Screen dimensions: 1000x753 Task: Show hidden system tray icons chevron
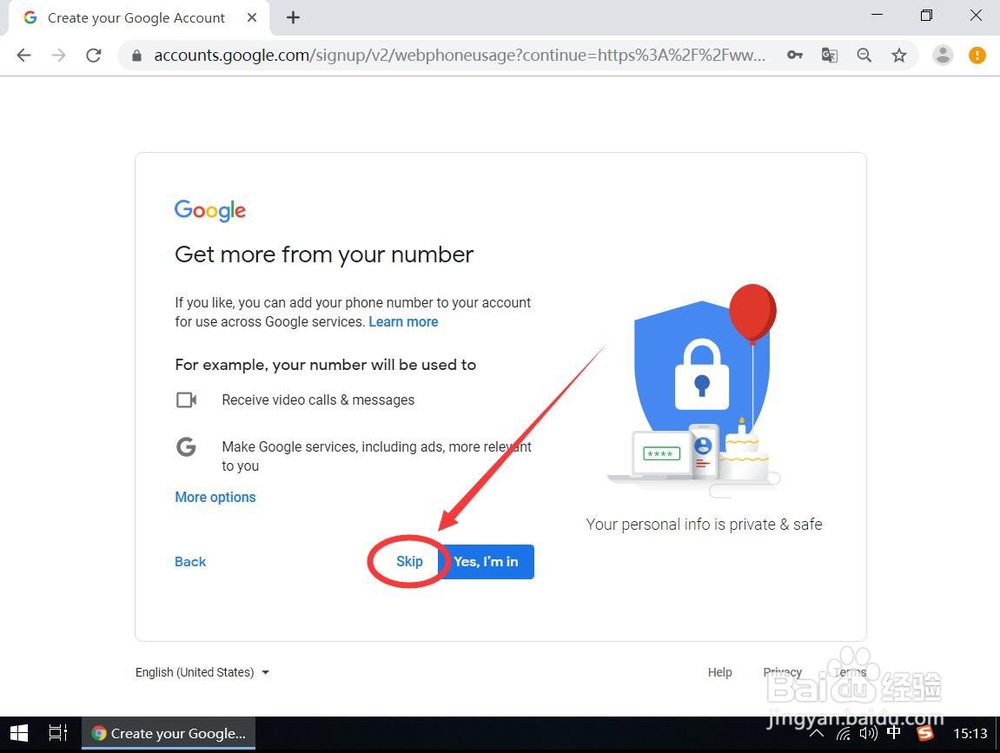tap(816, 734)
